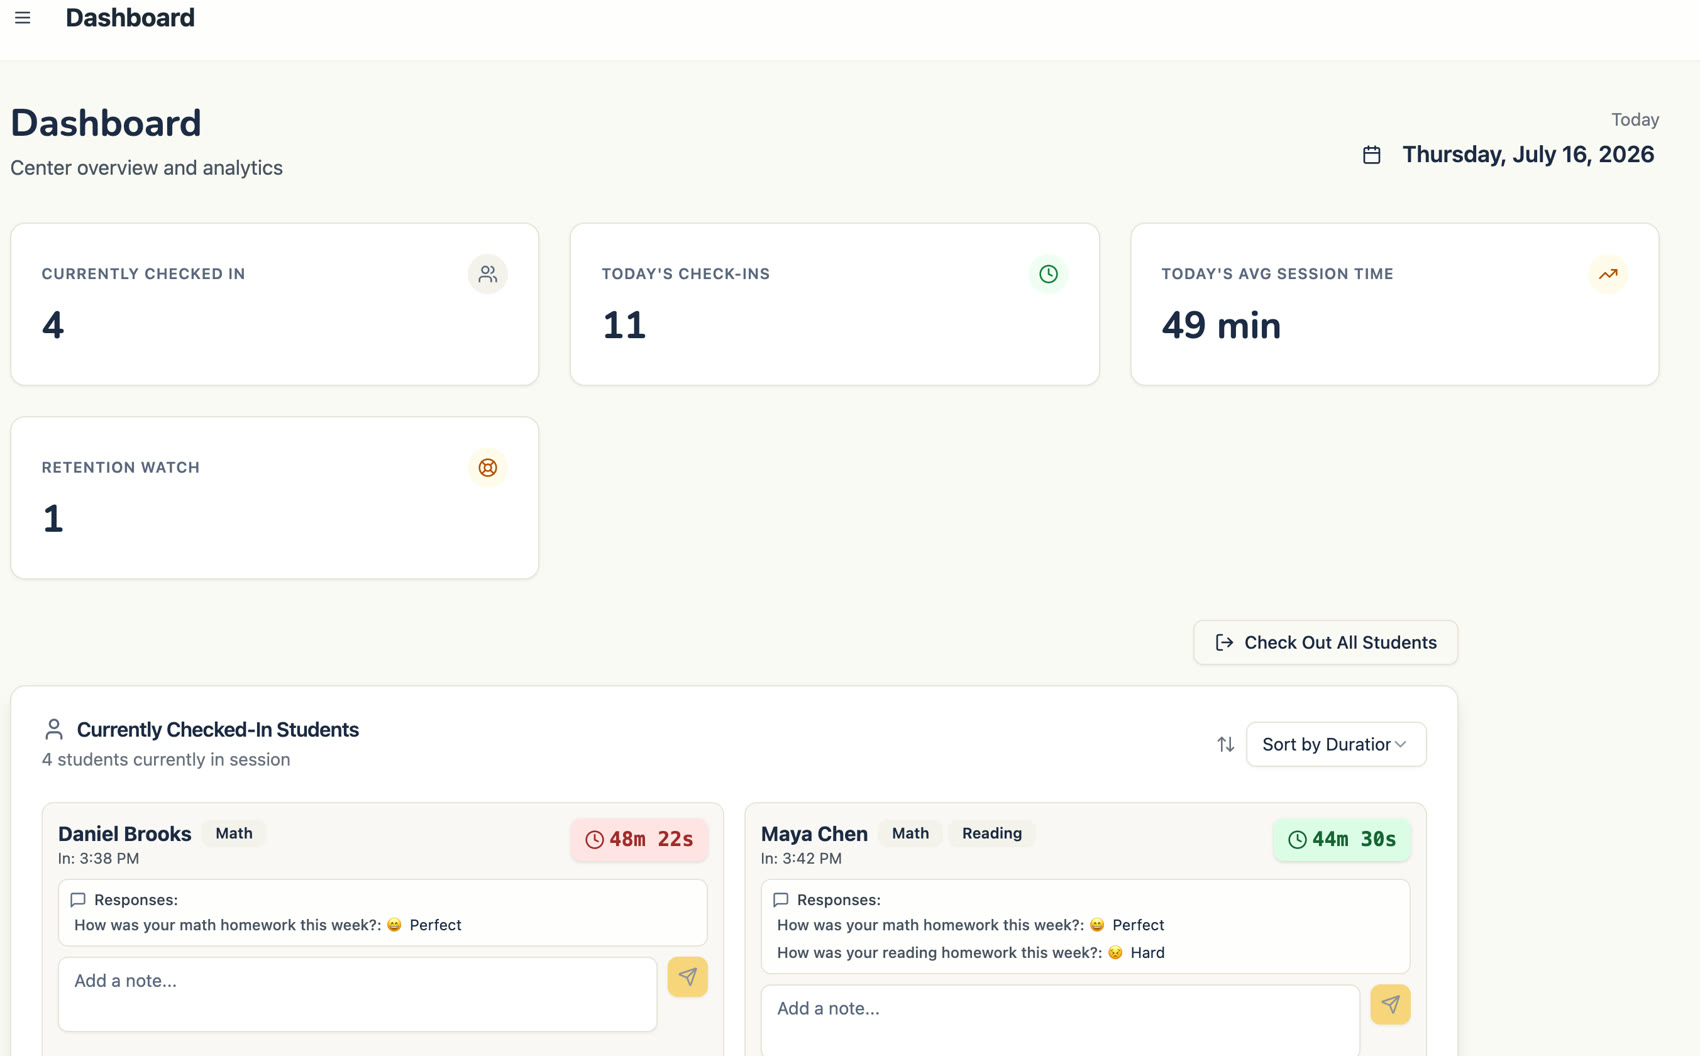
Task: Click the clock icon in Daniel's 48m timer
Action: (594, 840)
